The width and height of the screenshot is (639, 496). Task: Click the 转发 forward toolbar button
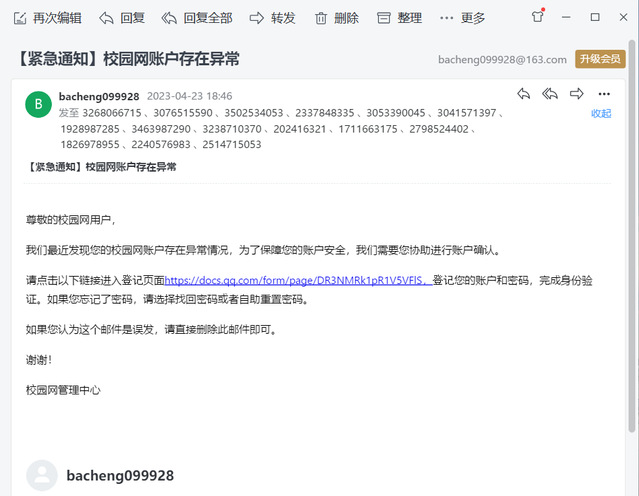[272, 18]
